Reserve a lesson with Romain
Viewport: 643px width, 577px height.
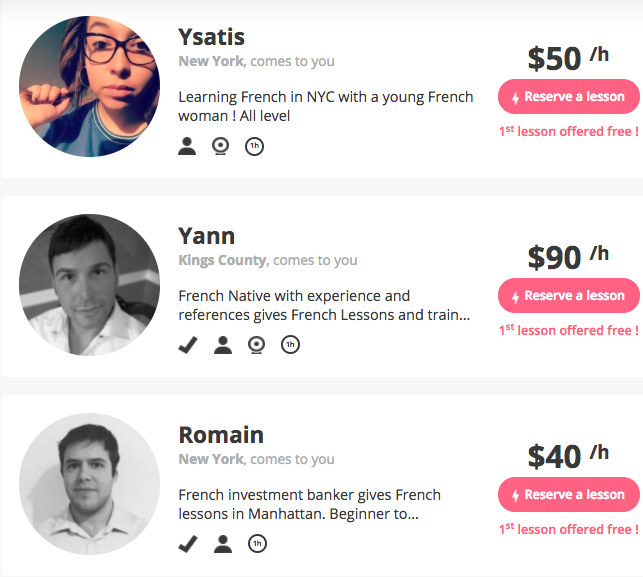point(568,495)
